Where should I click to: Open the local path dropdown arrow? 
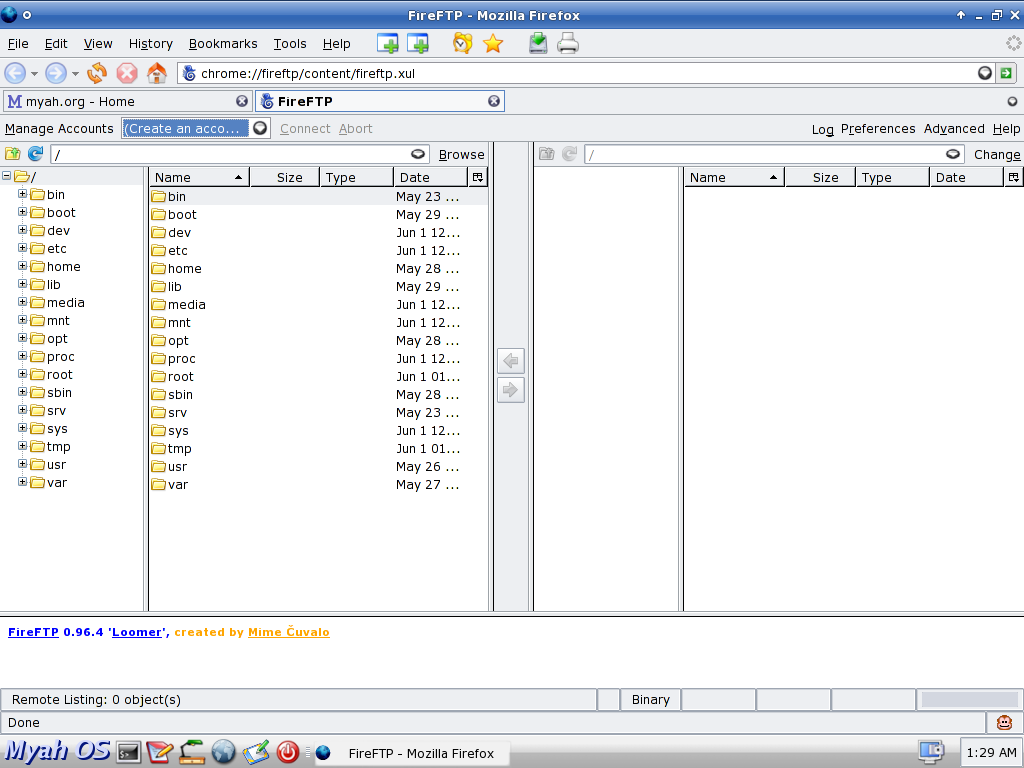pos(418,154)
